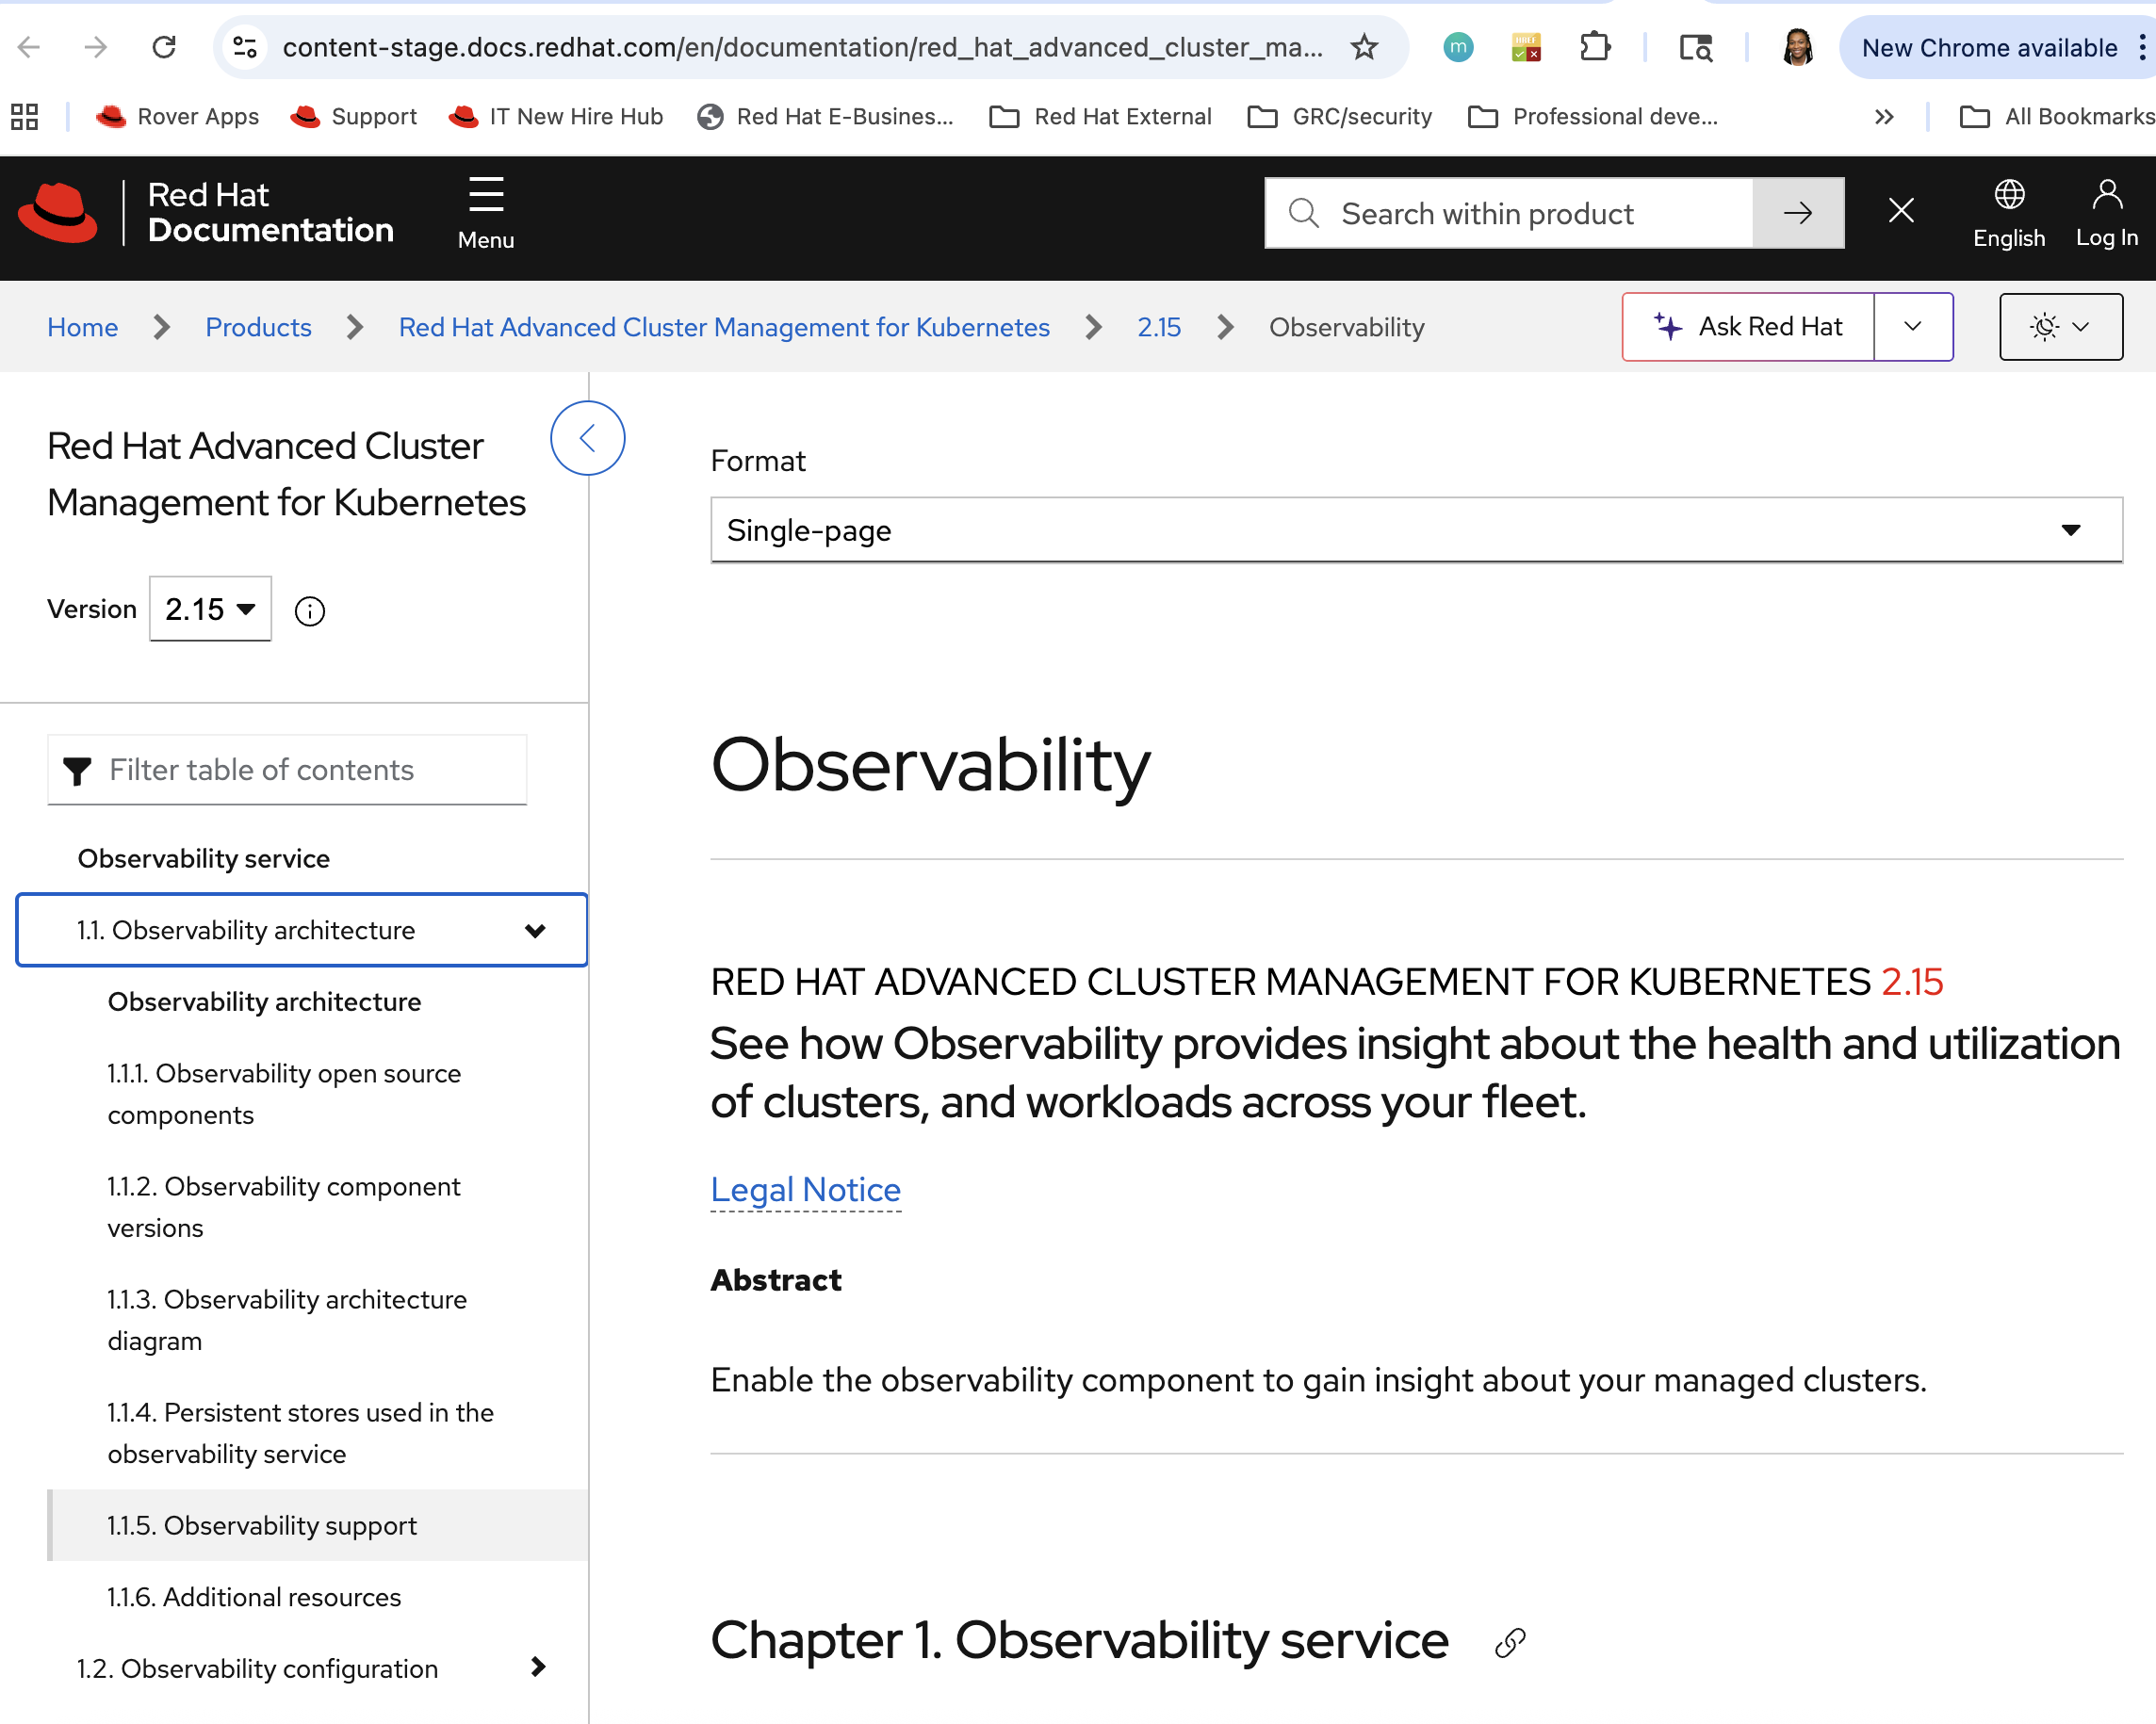
Task: Bookmark page with star icon
Action: point(1364,47)
